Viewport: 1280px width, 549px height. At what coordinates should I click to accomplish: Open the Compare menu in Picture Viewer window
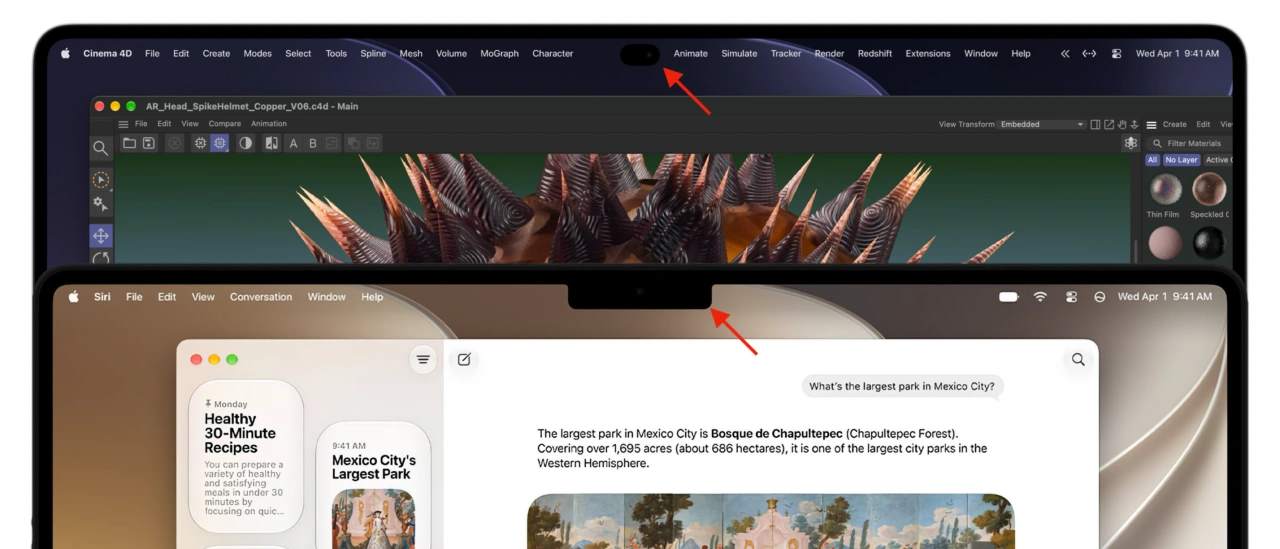coord(225,124)
